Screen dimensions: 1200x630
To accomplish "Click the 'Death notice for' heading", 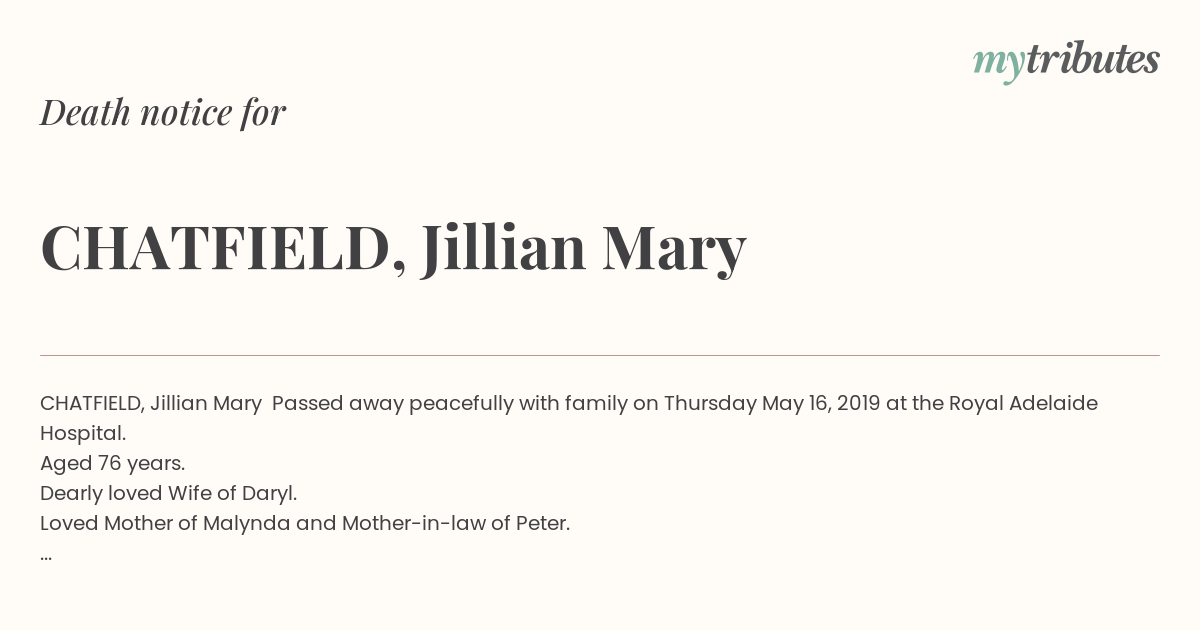I will click(163, 113).
